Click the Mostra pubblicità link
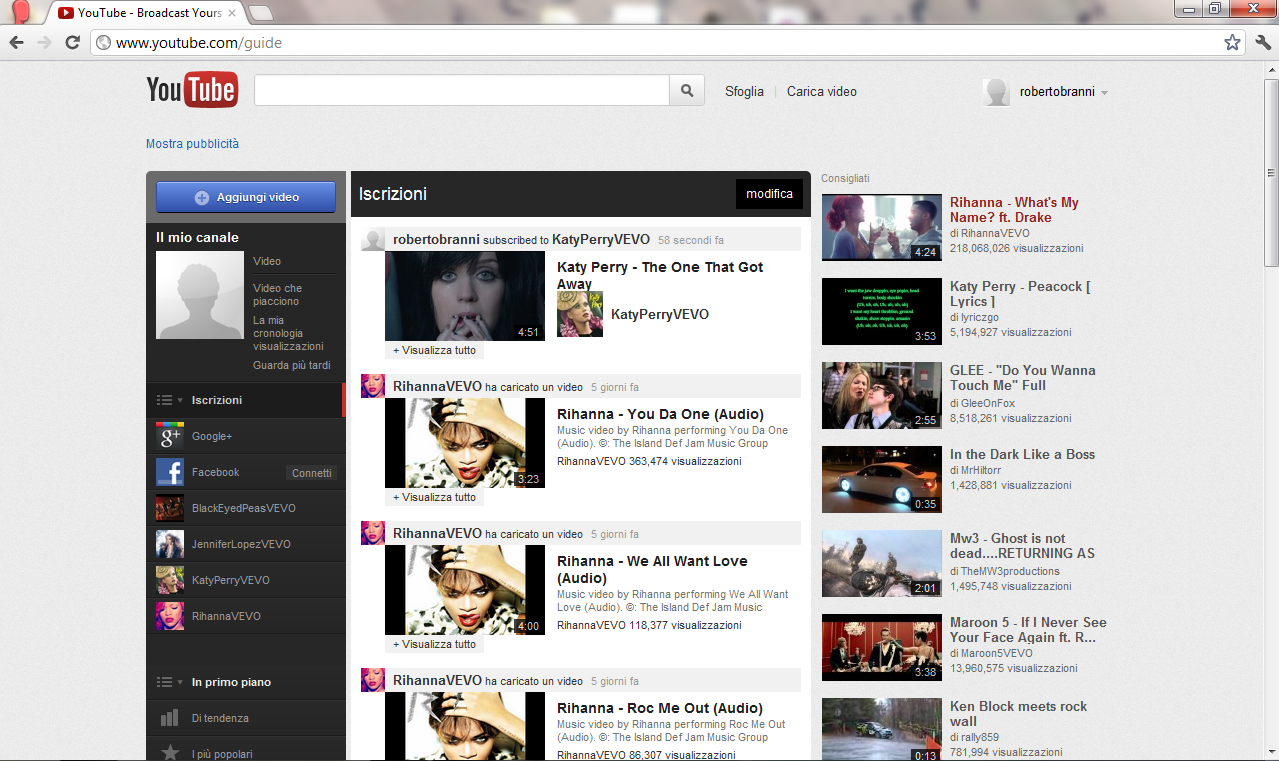 coord(193,144)
